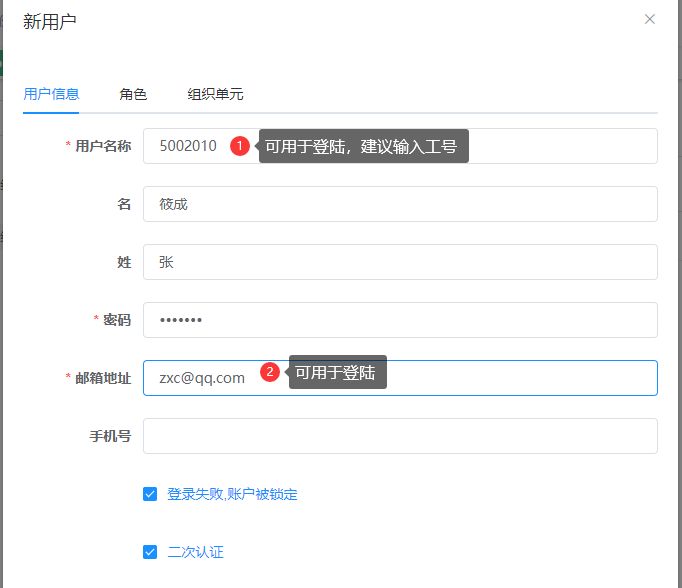Click the red number 1 annotation badge

(x=240, y=146)
